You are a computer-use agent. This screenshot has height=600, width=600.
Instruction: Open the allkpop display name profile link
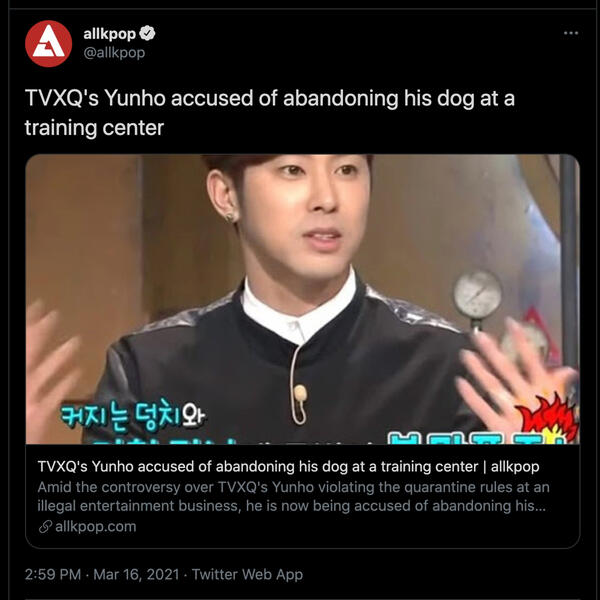pyautogui.click(x=109, y=34)
